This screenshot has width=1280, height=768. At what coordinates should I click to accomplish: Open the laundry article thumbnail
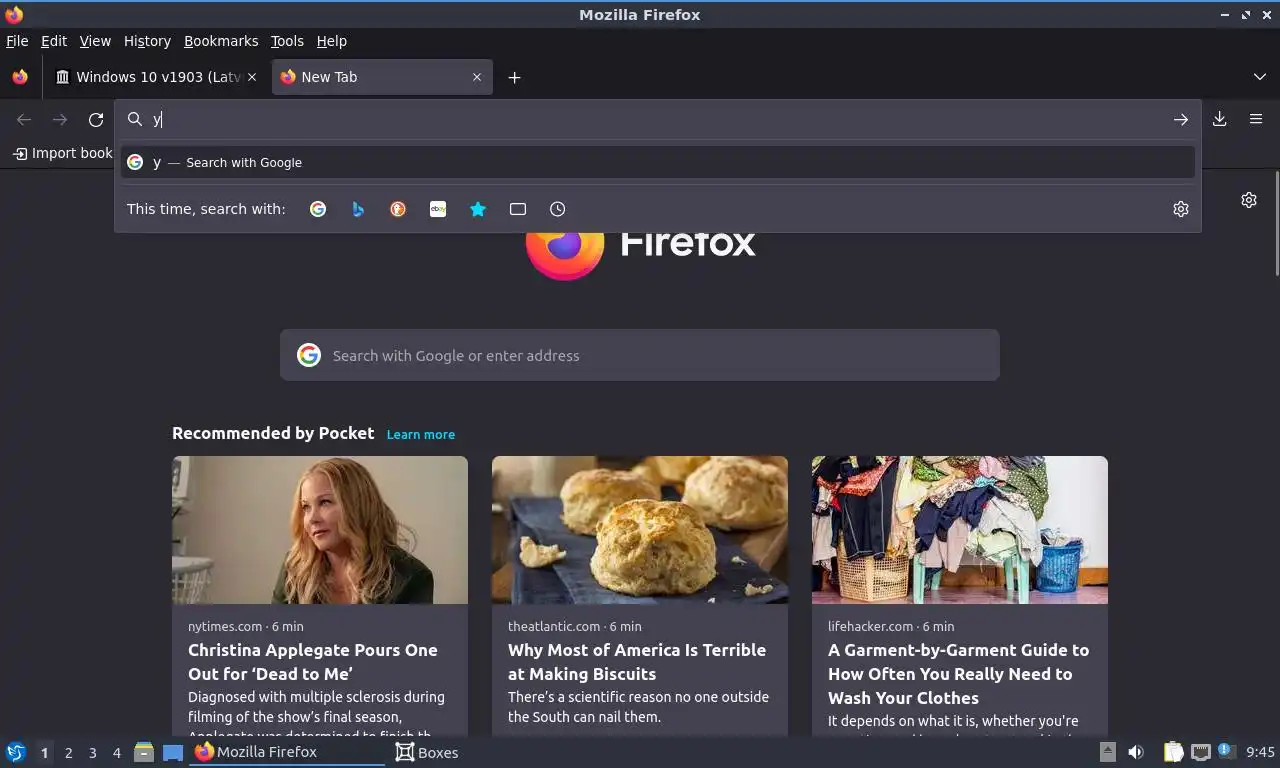[960, 530]
